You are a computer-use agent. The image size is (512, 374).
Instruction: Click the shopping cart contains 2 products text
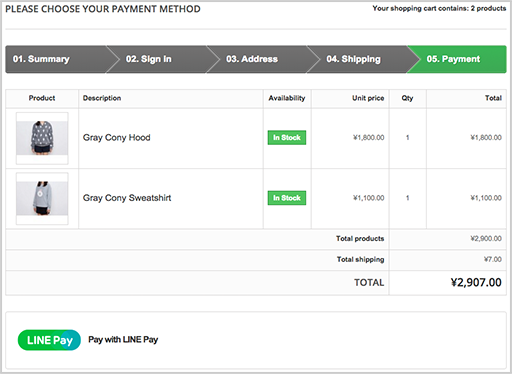pos(439,8)
